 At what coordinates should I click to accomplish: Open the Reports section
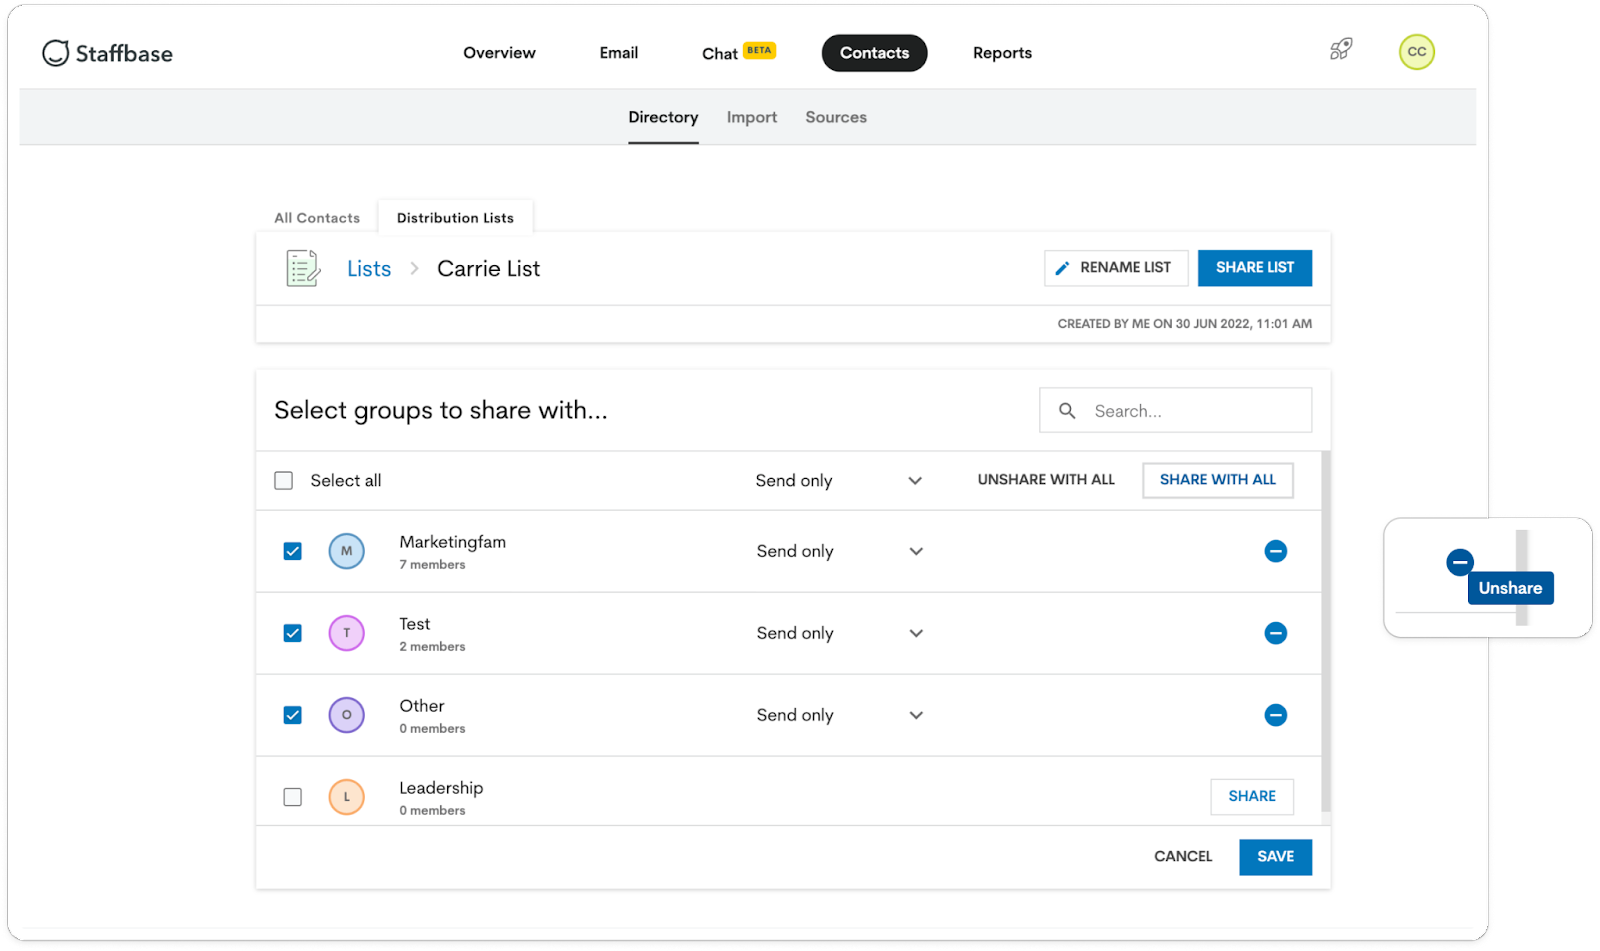pyautogui.click(x=1002, y=53)
